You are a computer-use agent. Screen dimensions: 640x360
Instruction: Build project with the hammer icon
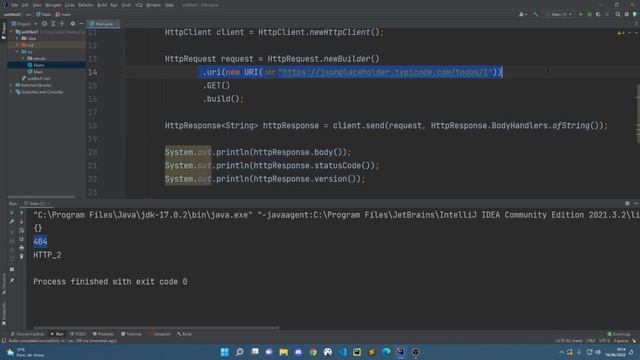(x=536, y=14)
